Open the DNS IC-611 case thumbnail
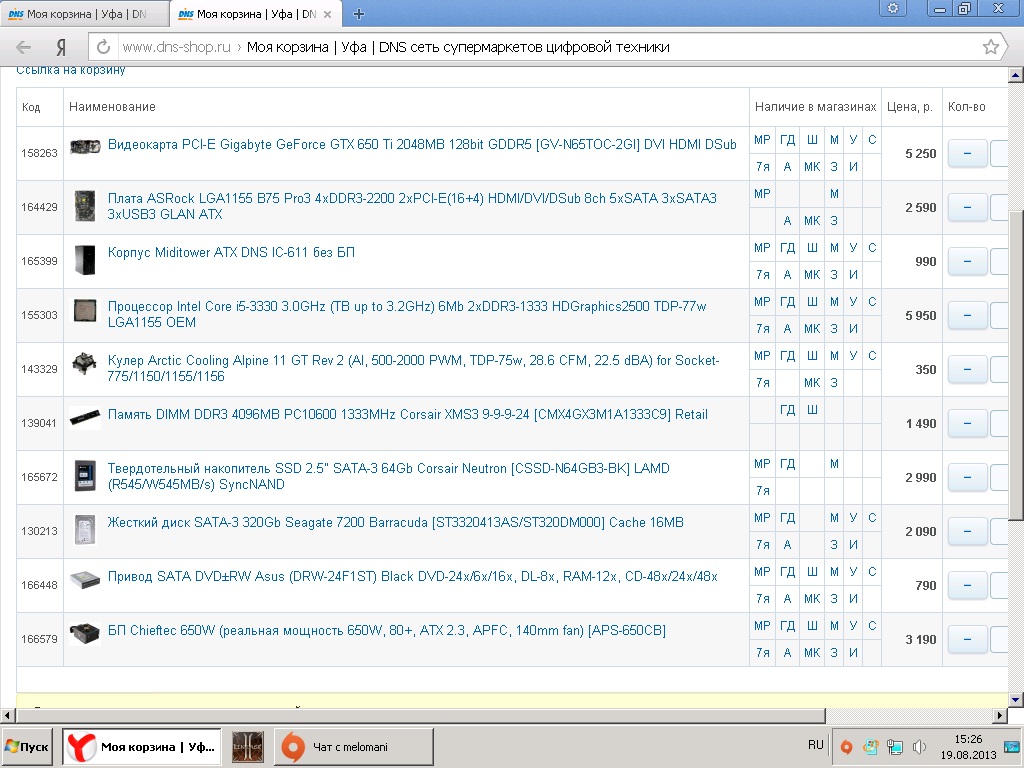Viewport: 1024px width, 768px height. (x=85, y=260)
